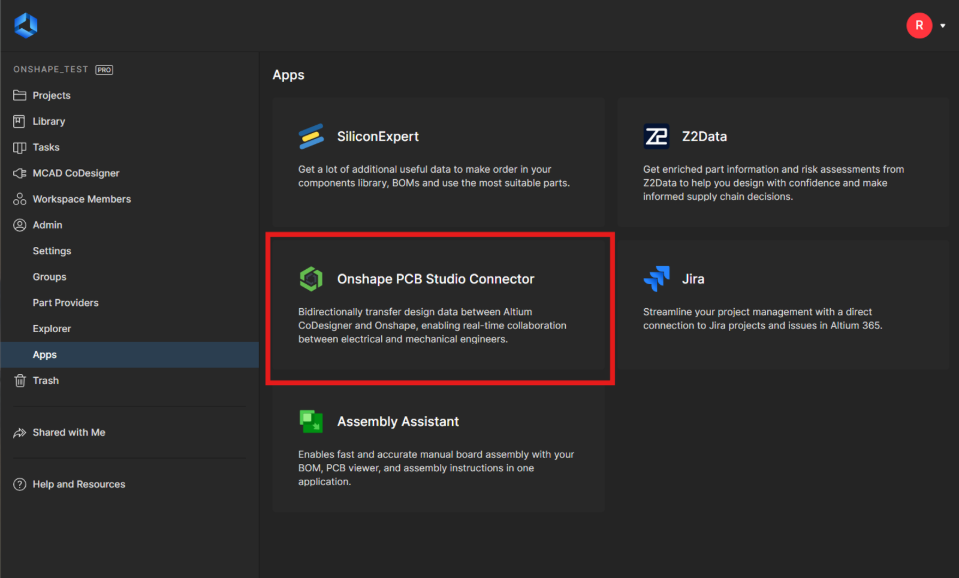Click the Jira description text
This screenshot has width=959, height=578.
tap(763, 319)
